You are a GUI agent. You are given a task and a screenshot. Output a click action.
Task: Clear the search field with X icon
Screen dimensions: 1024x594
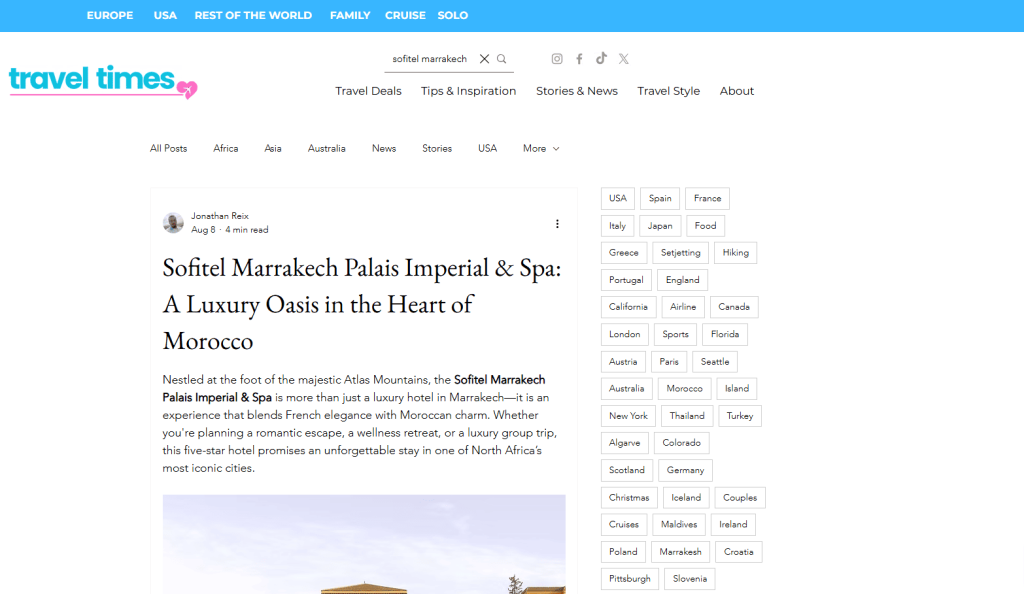pos(484,59)
